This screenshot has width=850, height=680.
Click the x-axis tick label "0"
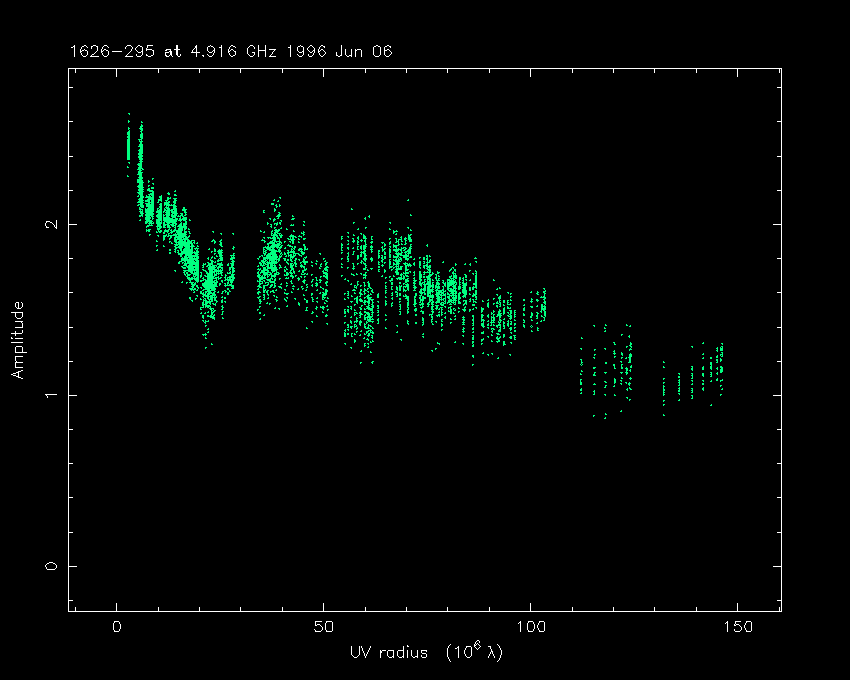click(x=117, y=627)
